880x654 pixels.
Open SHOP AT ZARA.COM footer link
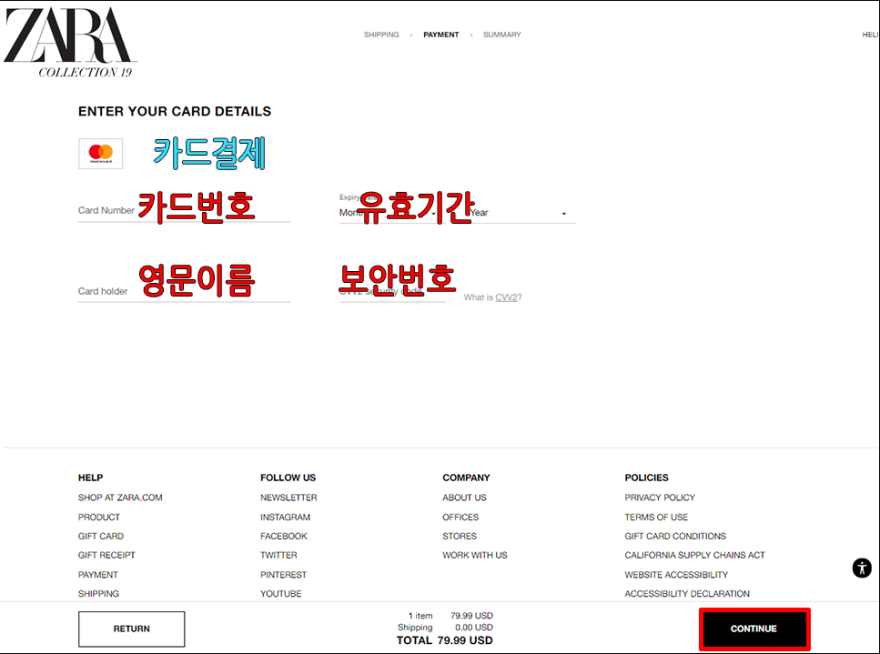tap(120, 497)
